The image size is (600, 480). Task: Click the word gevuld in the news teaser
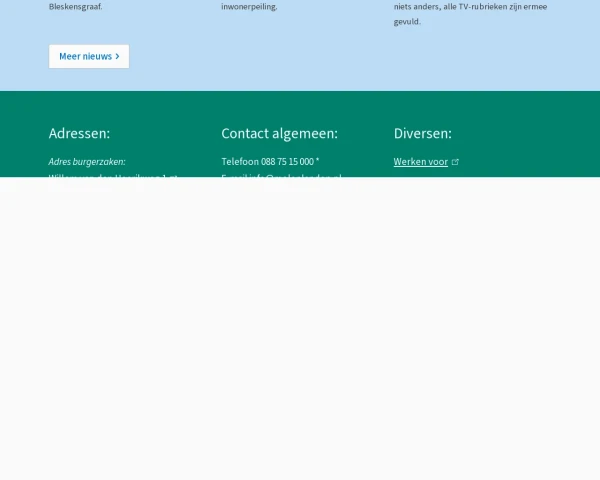(x=407, y=21)
